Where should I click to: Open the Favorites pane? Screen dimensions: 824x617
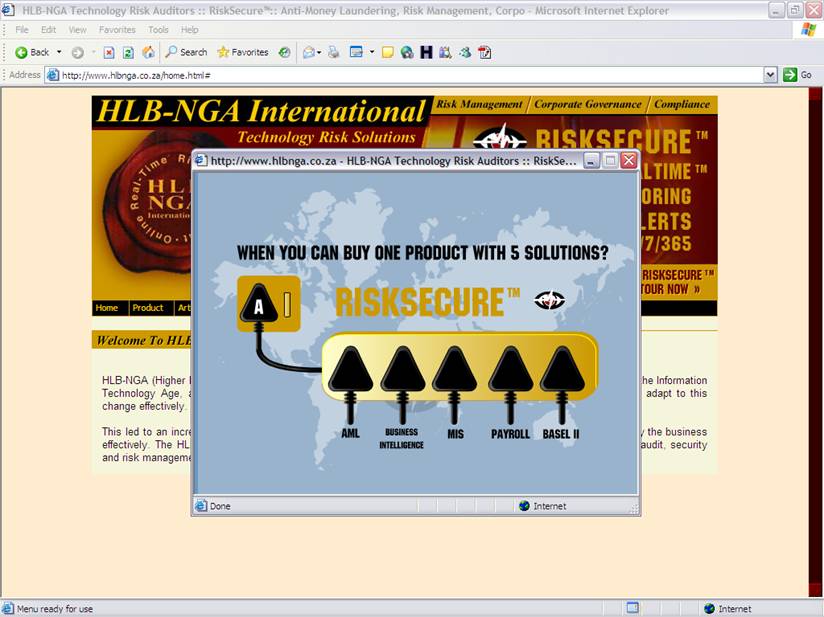coord(243,52)
